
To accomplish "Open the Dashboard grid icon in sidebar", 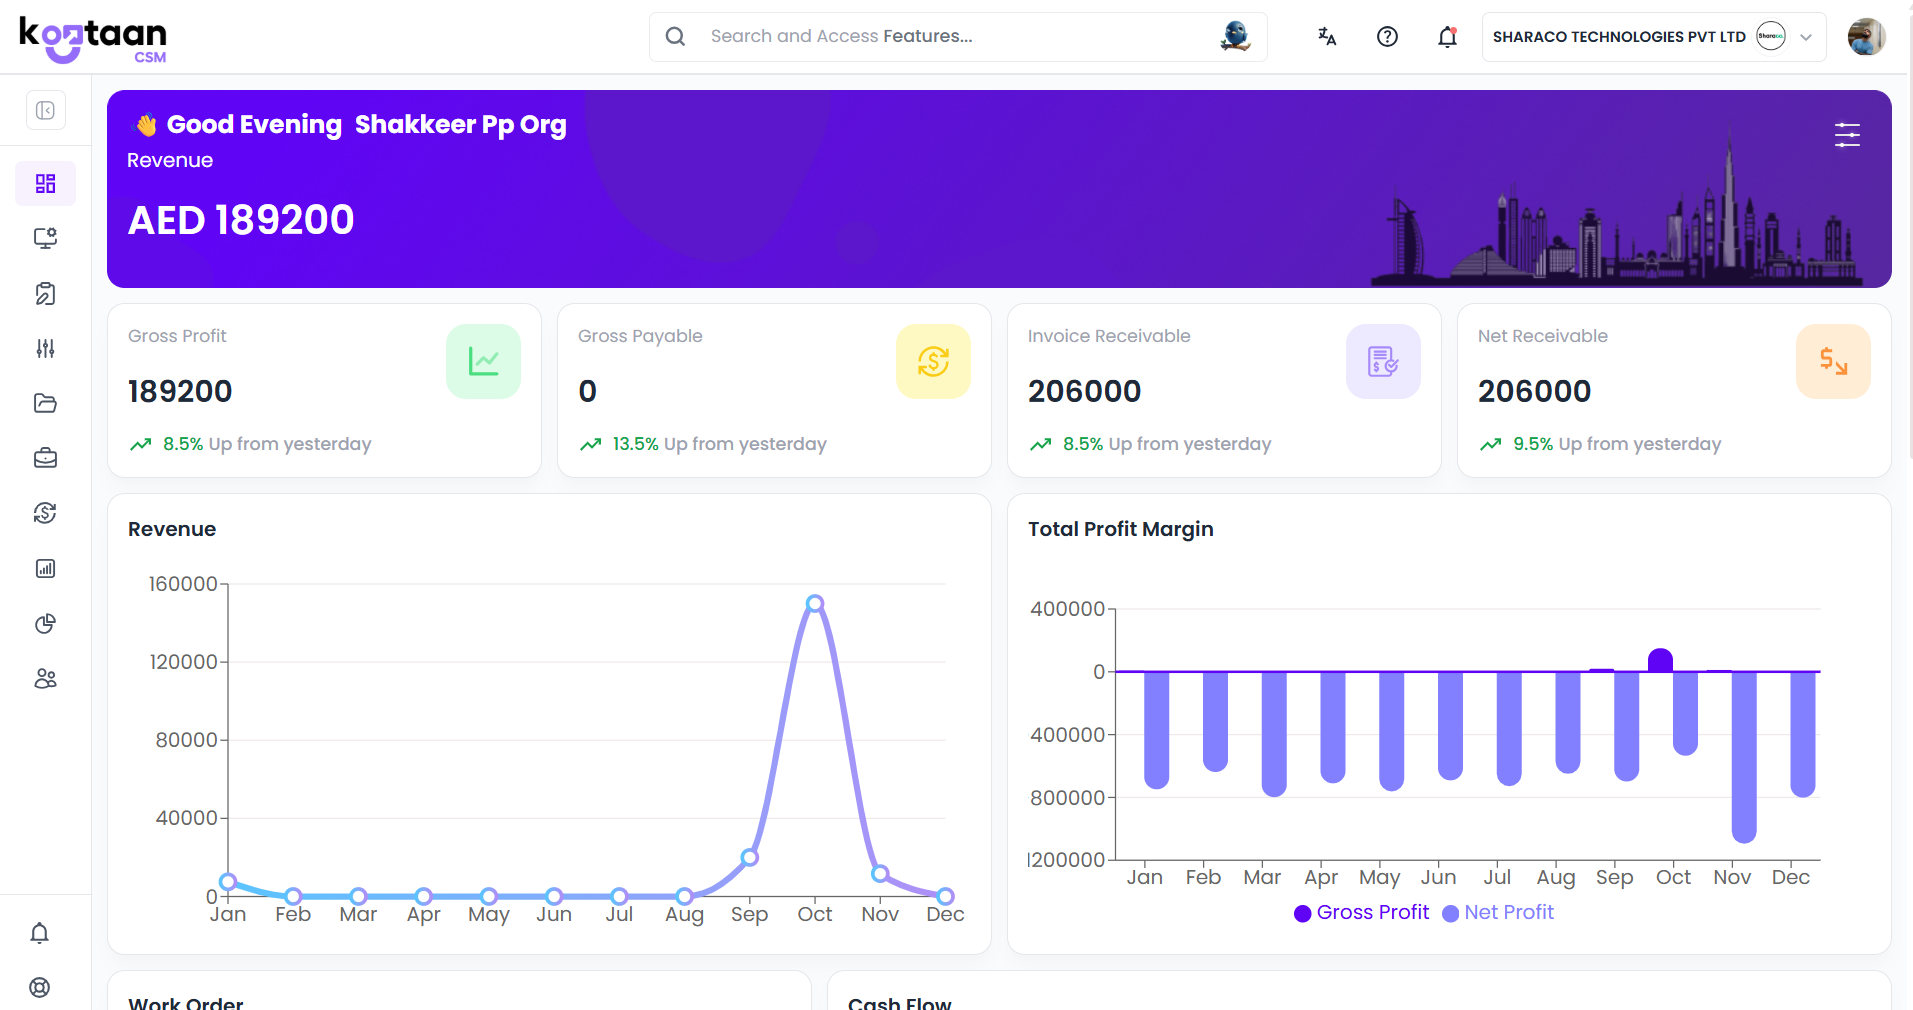I will pos(45,183).
